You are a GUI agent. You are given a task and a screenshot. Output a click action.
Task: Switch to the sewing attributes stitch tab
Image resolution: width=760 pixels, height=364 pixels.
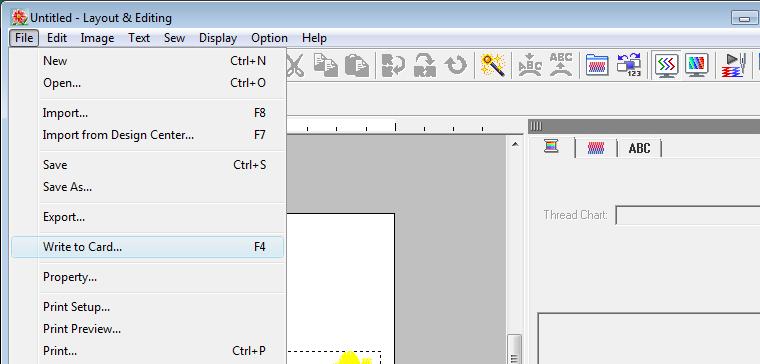(x=596, y=147)
